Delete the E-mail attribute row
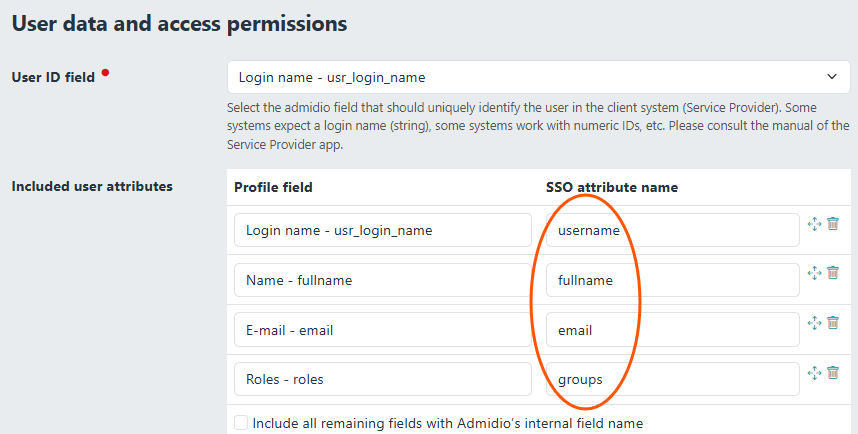The height and width of the screenshot is (434, 858). pyautogui.click(x=833, y=323)
